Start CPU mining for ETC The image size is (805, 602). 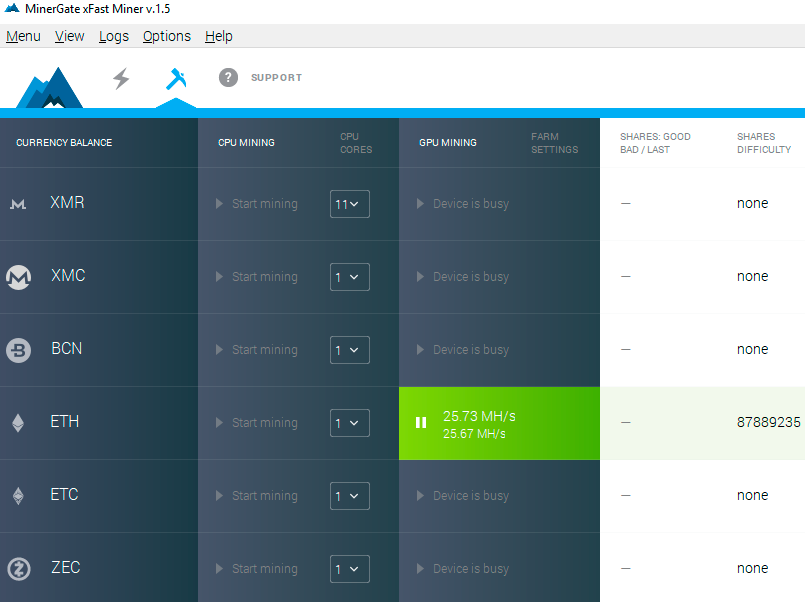tap(255, 495)
